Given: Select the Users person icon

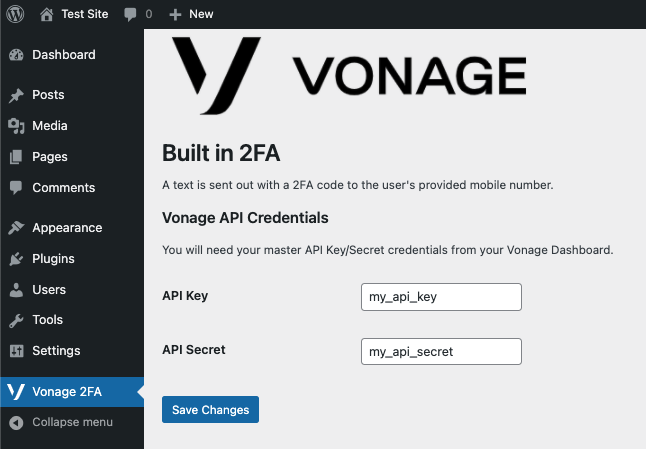Looking at the screenshot, I should pos(16,290).
